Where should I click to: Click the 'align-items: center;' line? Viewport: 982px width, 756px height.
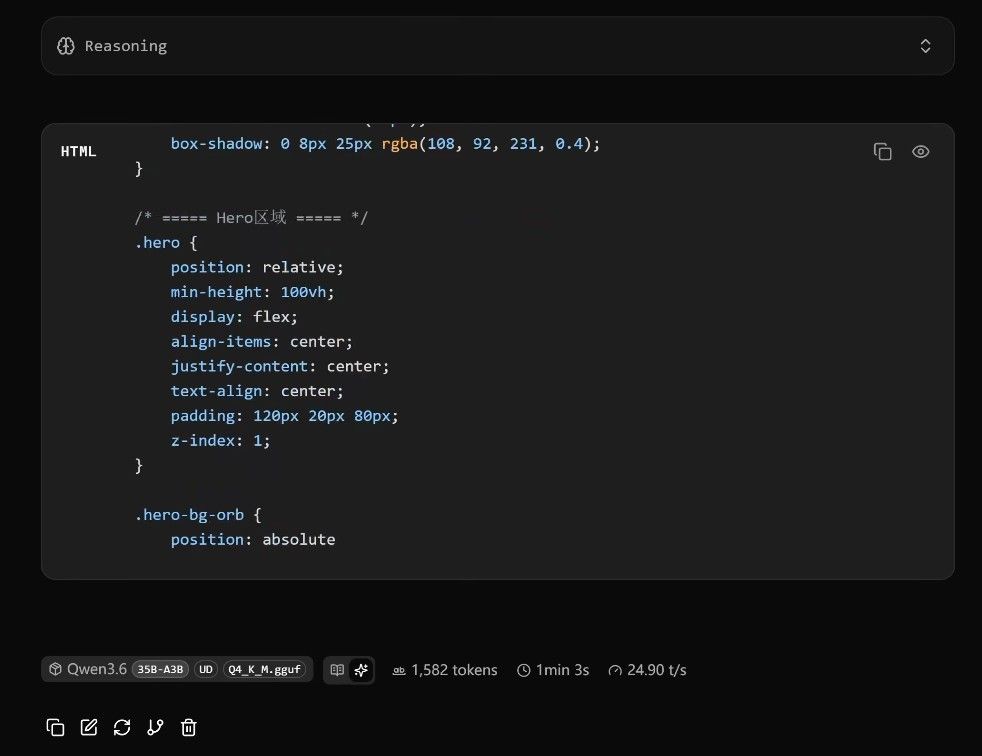[262, 341]
